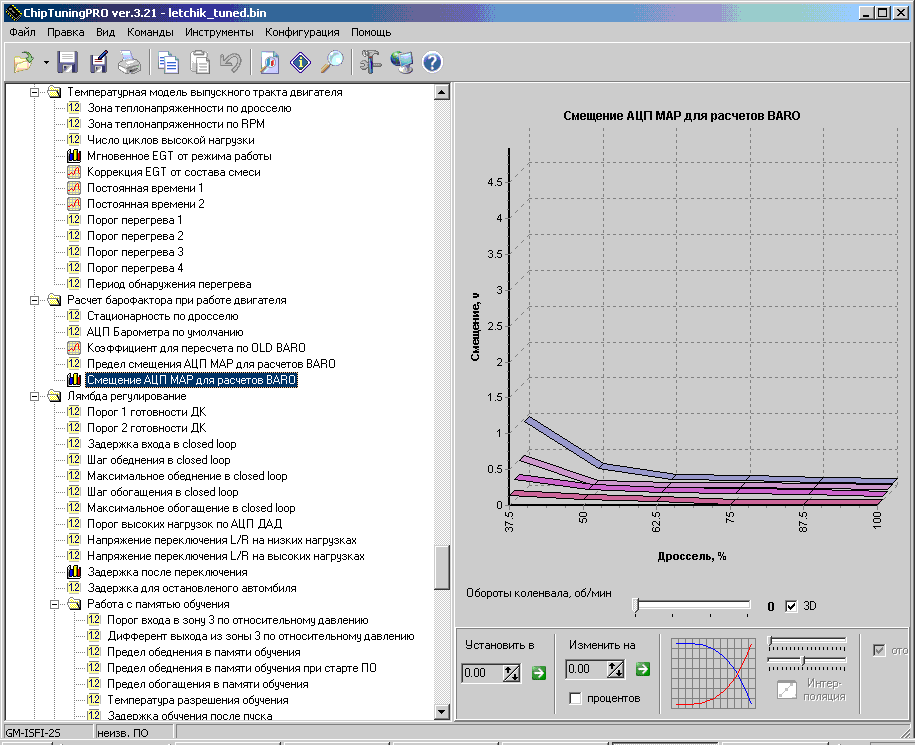Open the Конфигурация menu

click(302, 32)
